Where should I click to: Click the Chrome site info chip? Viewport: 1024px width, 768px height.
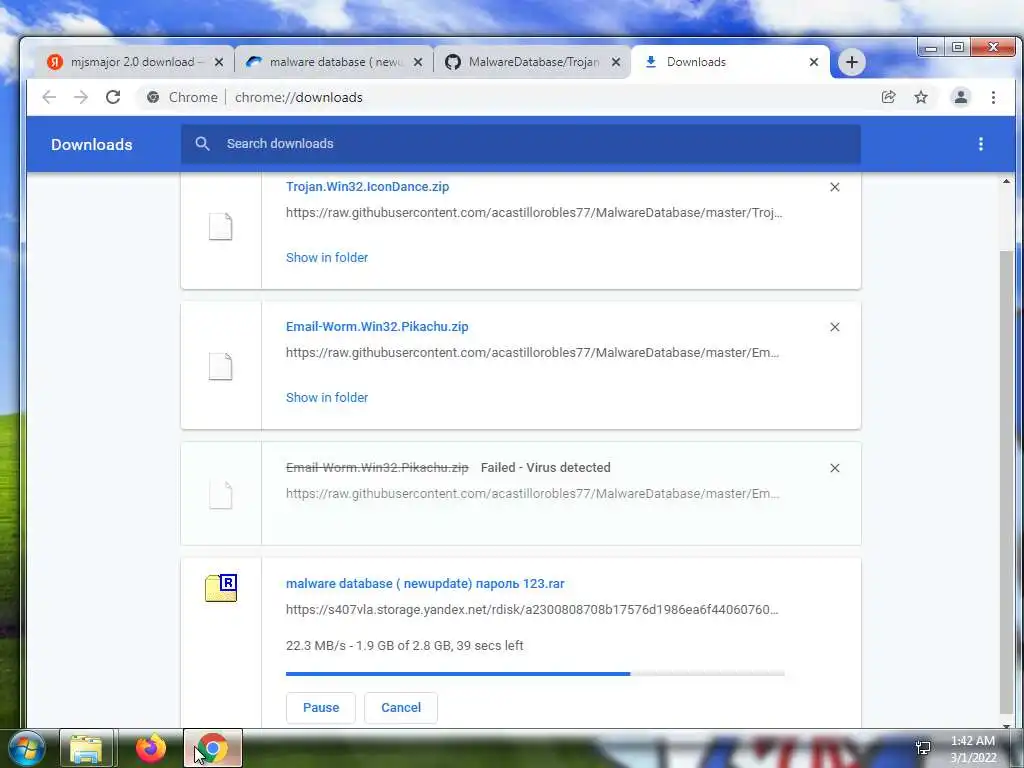[x=182, y=97]
